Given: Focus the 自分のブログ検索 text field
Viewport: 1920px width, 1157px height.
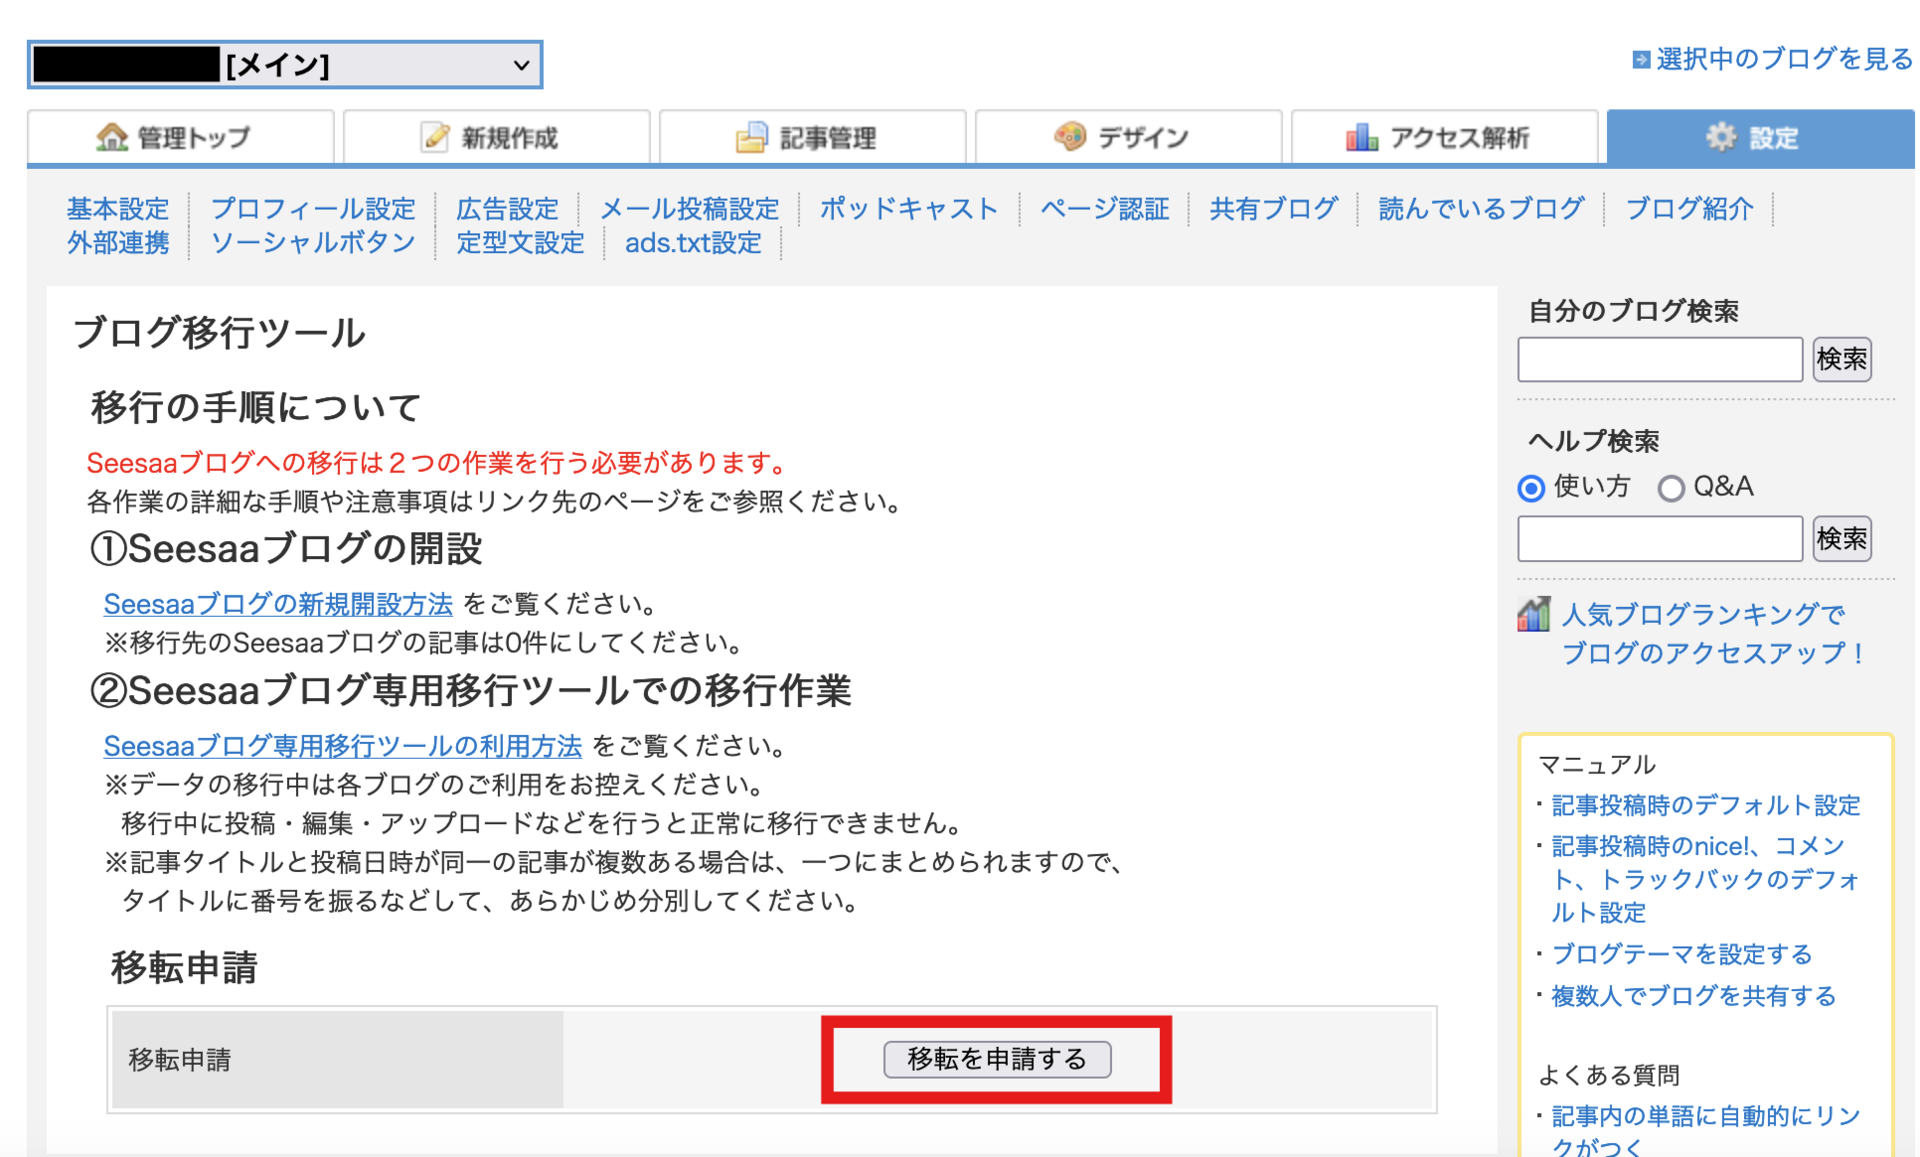Looking at the screenshot, I should (1660, 359).
